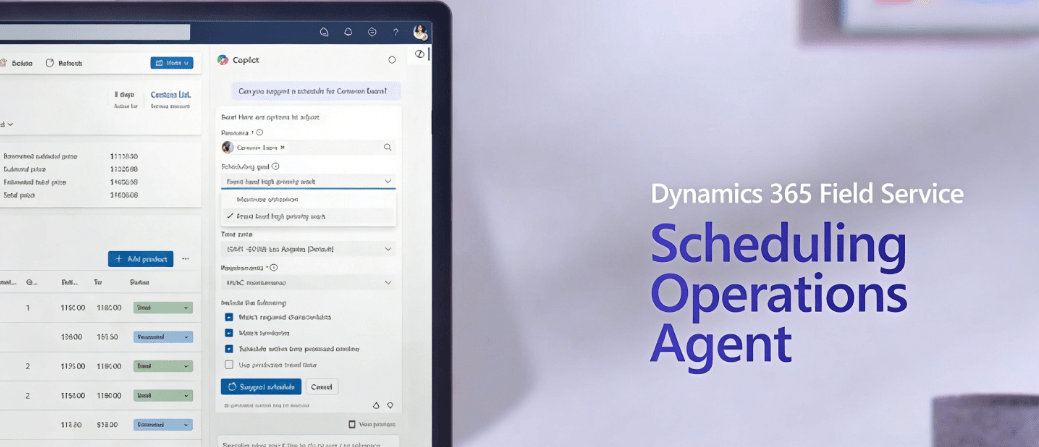Viewport: 1039px width, 447px height.
Task: Toggle Match territories checkbox
Action: [x=230, y=333]
